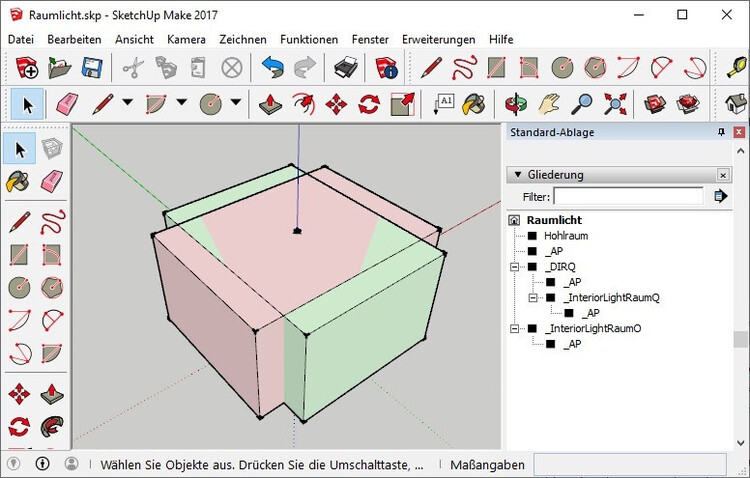This screenshot has height=478, width=750.
Task: Click the sign-in user status icon
Action: coord(72,463)
